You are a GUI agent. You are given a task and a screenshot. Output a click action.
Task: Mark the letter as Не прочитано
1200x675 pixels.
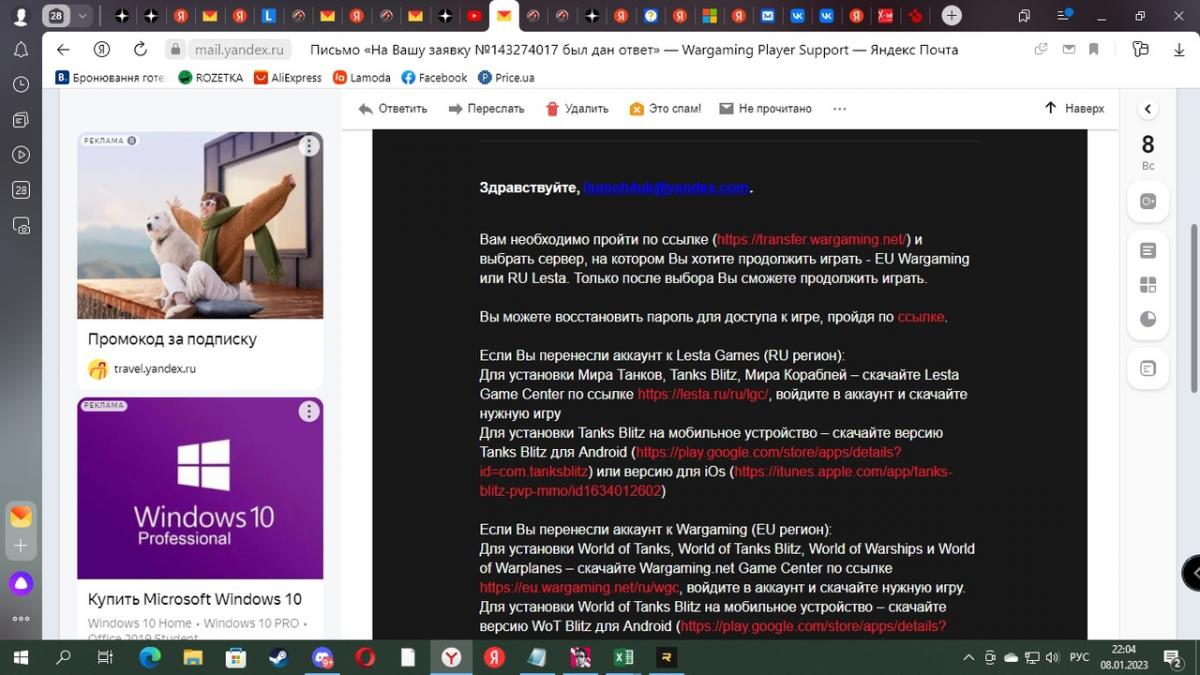766,108
